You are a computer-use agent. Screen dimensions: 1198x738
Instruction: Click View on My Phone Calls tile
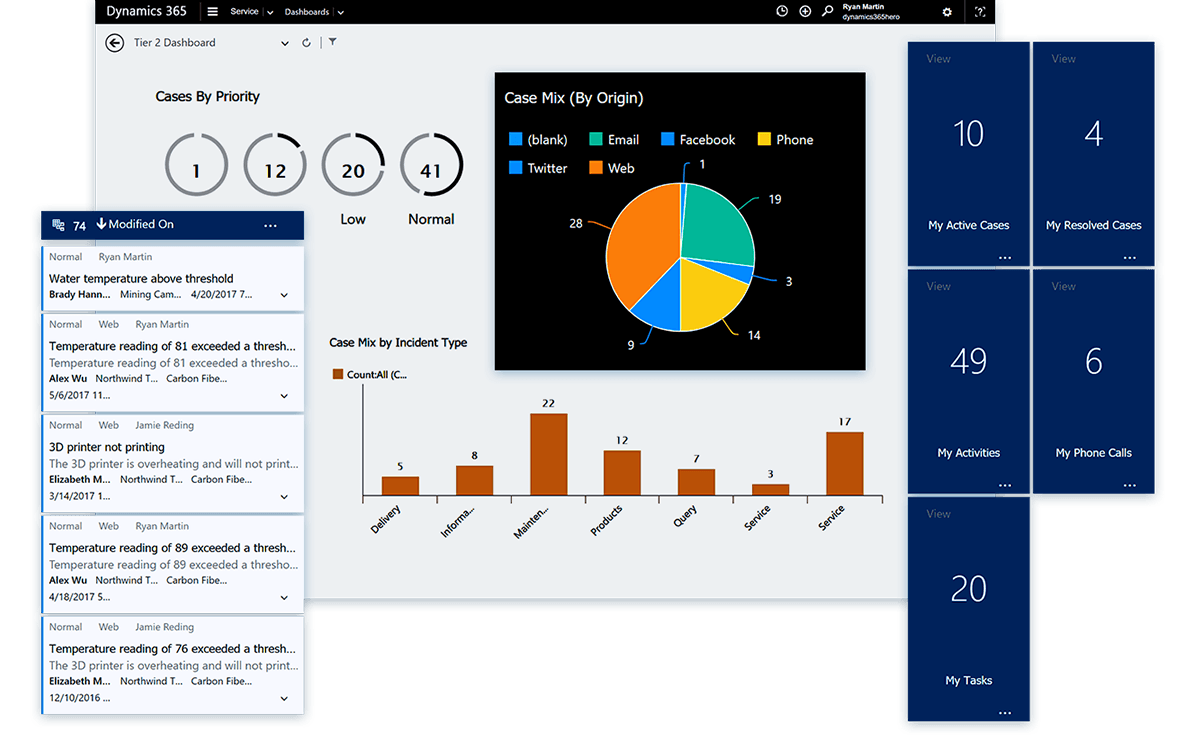tap(1063, 286)
